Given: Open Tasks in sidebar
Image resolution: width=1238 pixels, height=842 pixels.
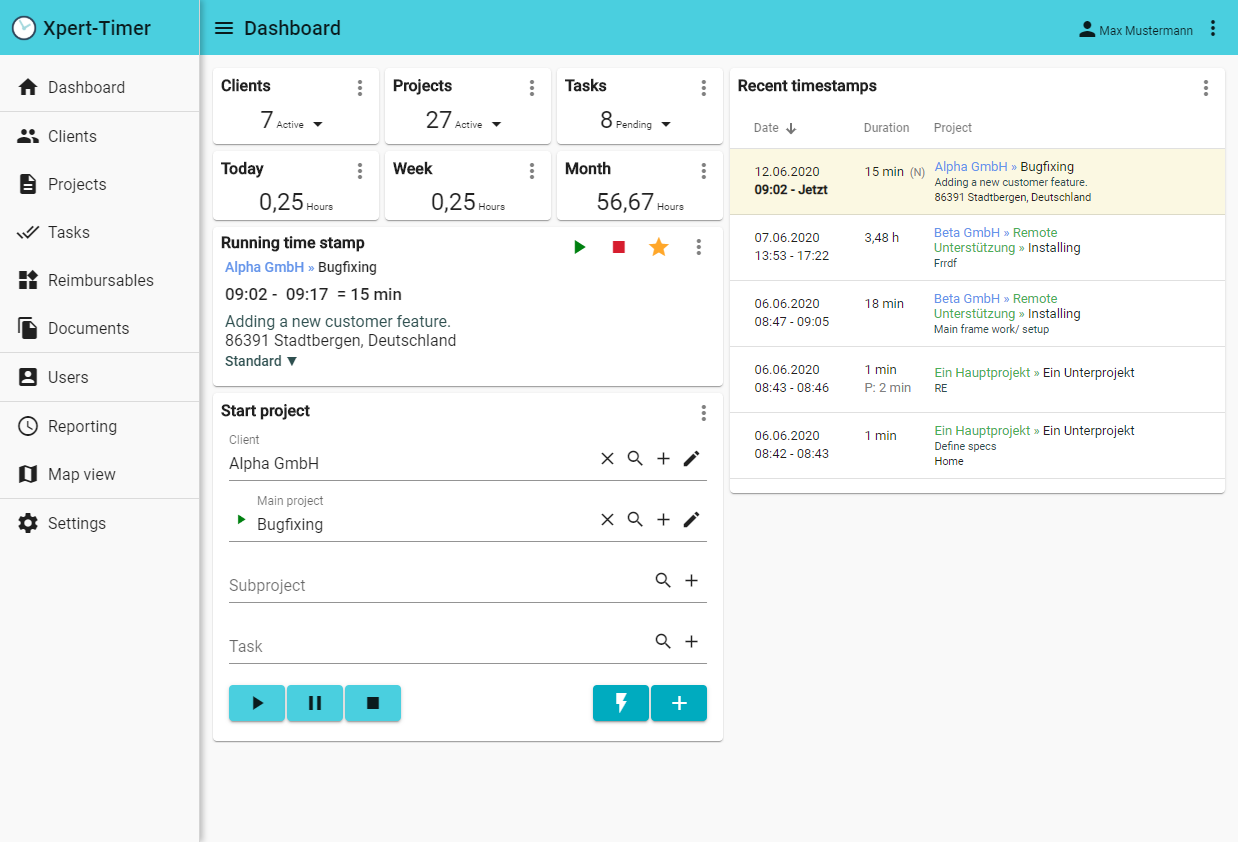Looking at the screenshot, I should 100,232.
